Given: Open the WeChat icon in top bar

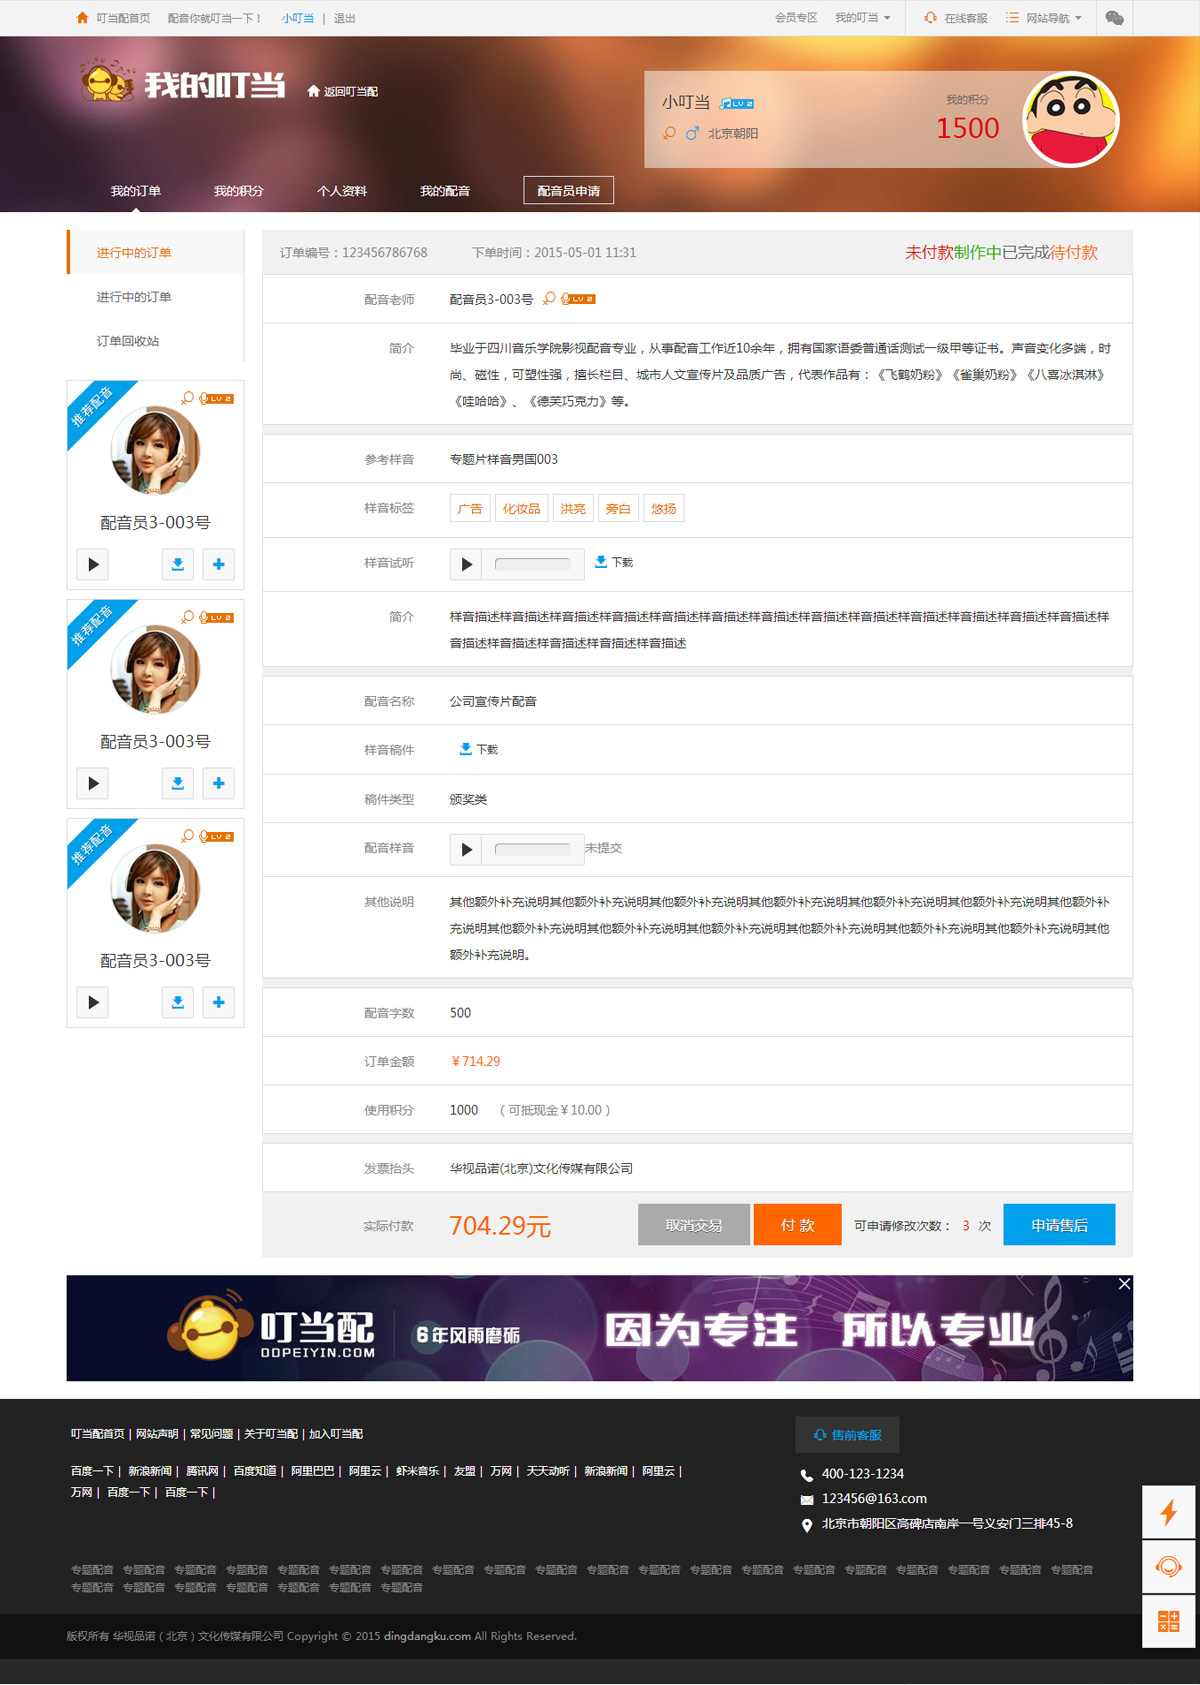Looking at the screenshot, I should (1114, 18).
